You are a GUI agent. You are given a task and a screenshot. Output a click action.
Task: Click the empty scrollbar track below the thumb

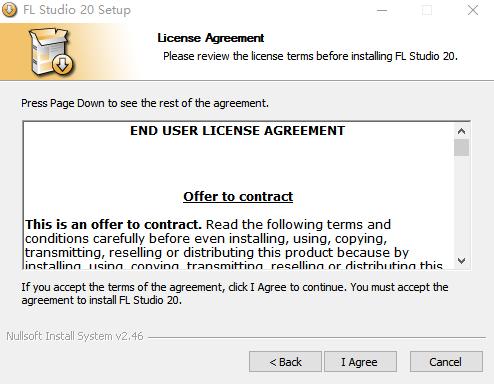[x=461, y=205]
